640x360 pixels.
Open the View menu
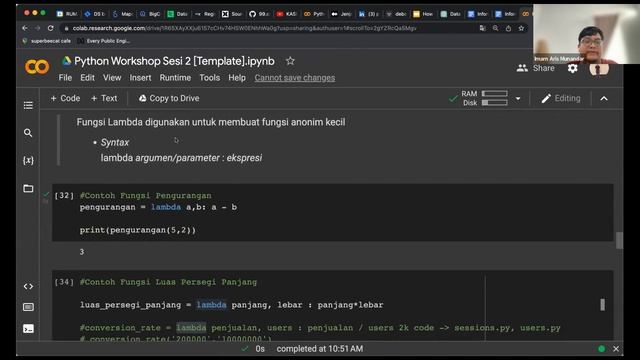coord(112,78)
